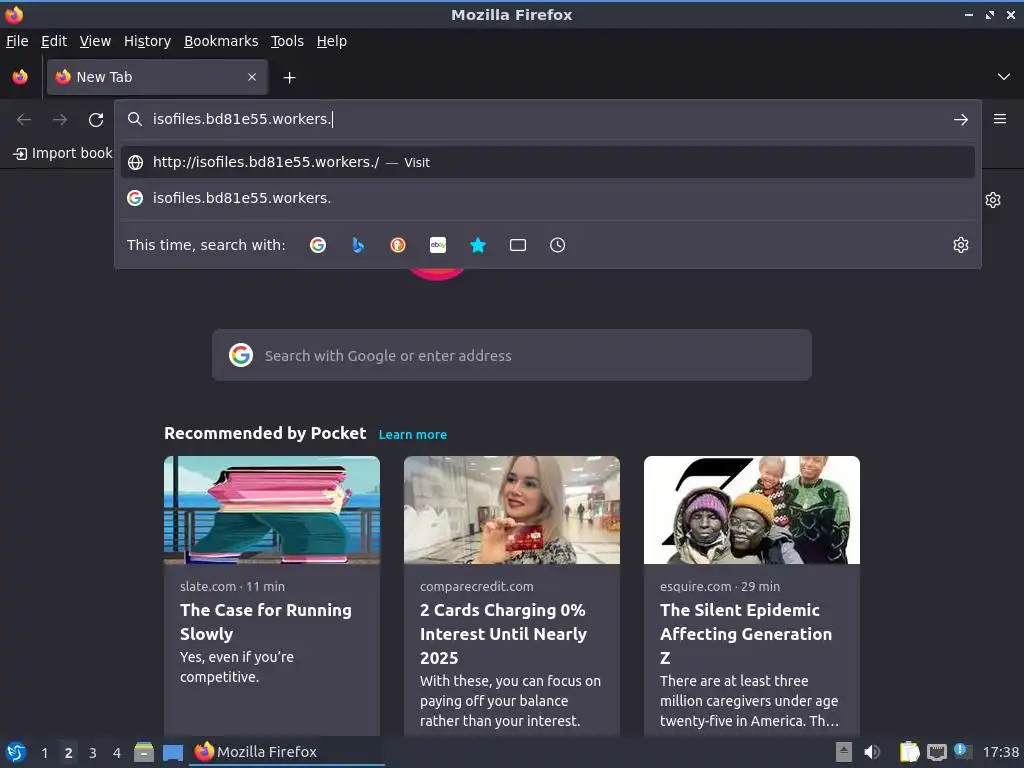Select the Visit isofiles URL suggestion
This screenshot has height=768, width=1024.
coord(547,162)
